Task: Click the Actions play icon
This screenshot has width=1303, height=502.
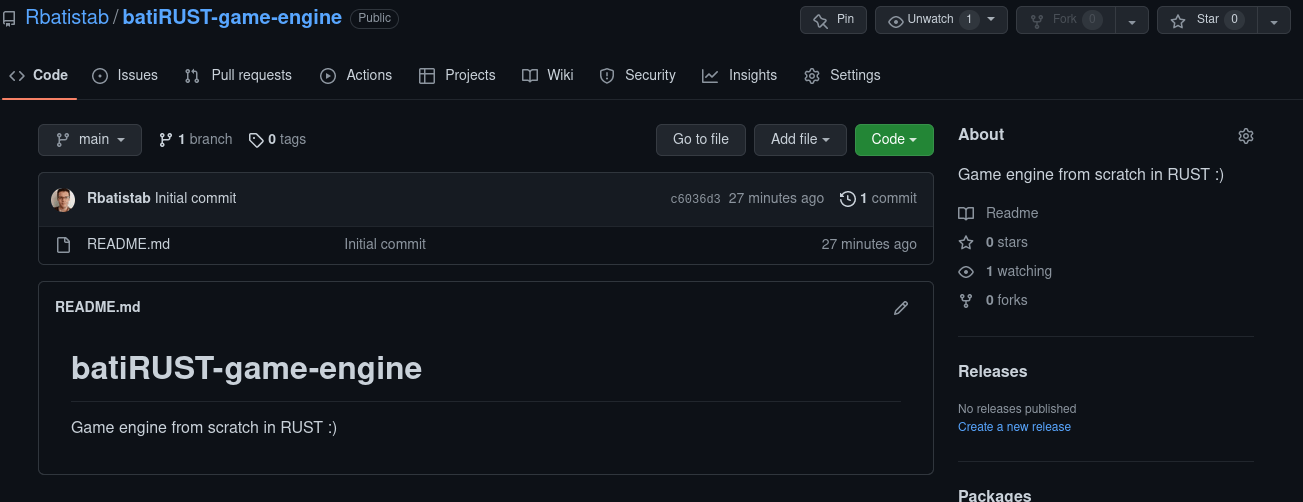Action: (328, 76)
